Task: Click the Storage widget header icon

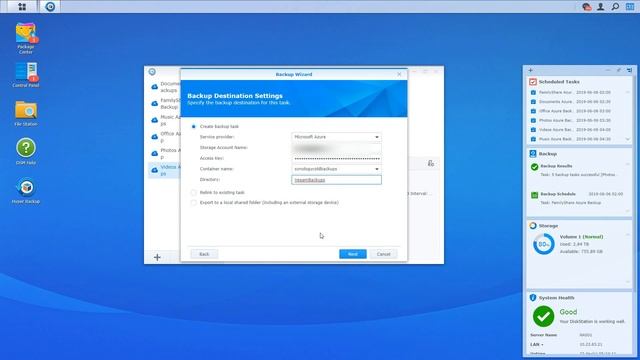Action: point(533,226)
